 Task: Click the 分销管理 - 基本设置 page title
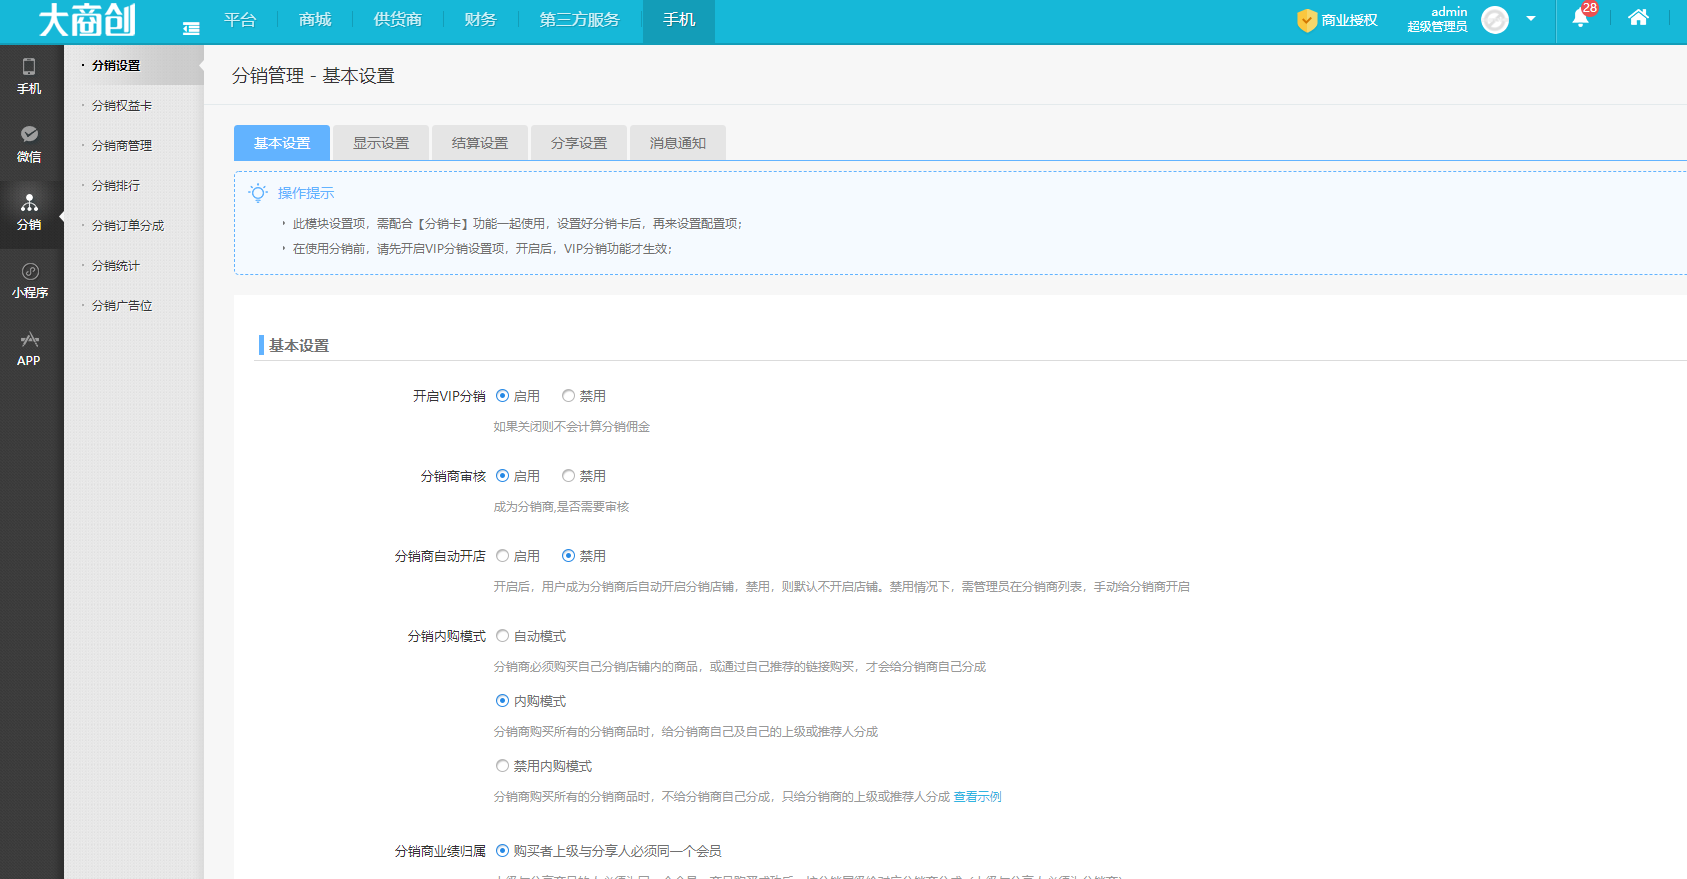pyautogui.click(x=313, y=76)
